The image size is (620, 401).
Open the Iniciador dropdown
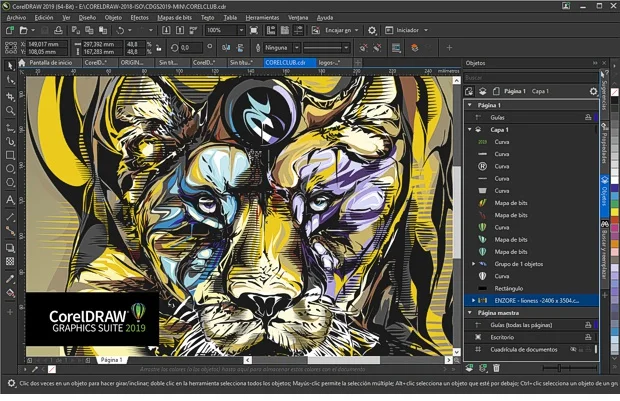point(426,30)
